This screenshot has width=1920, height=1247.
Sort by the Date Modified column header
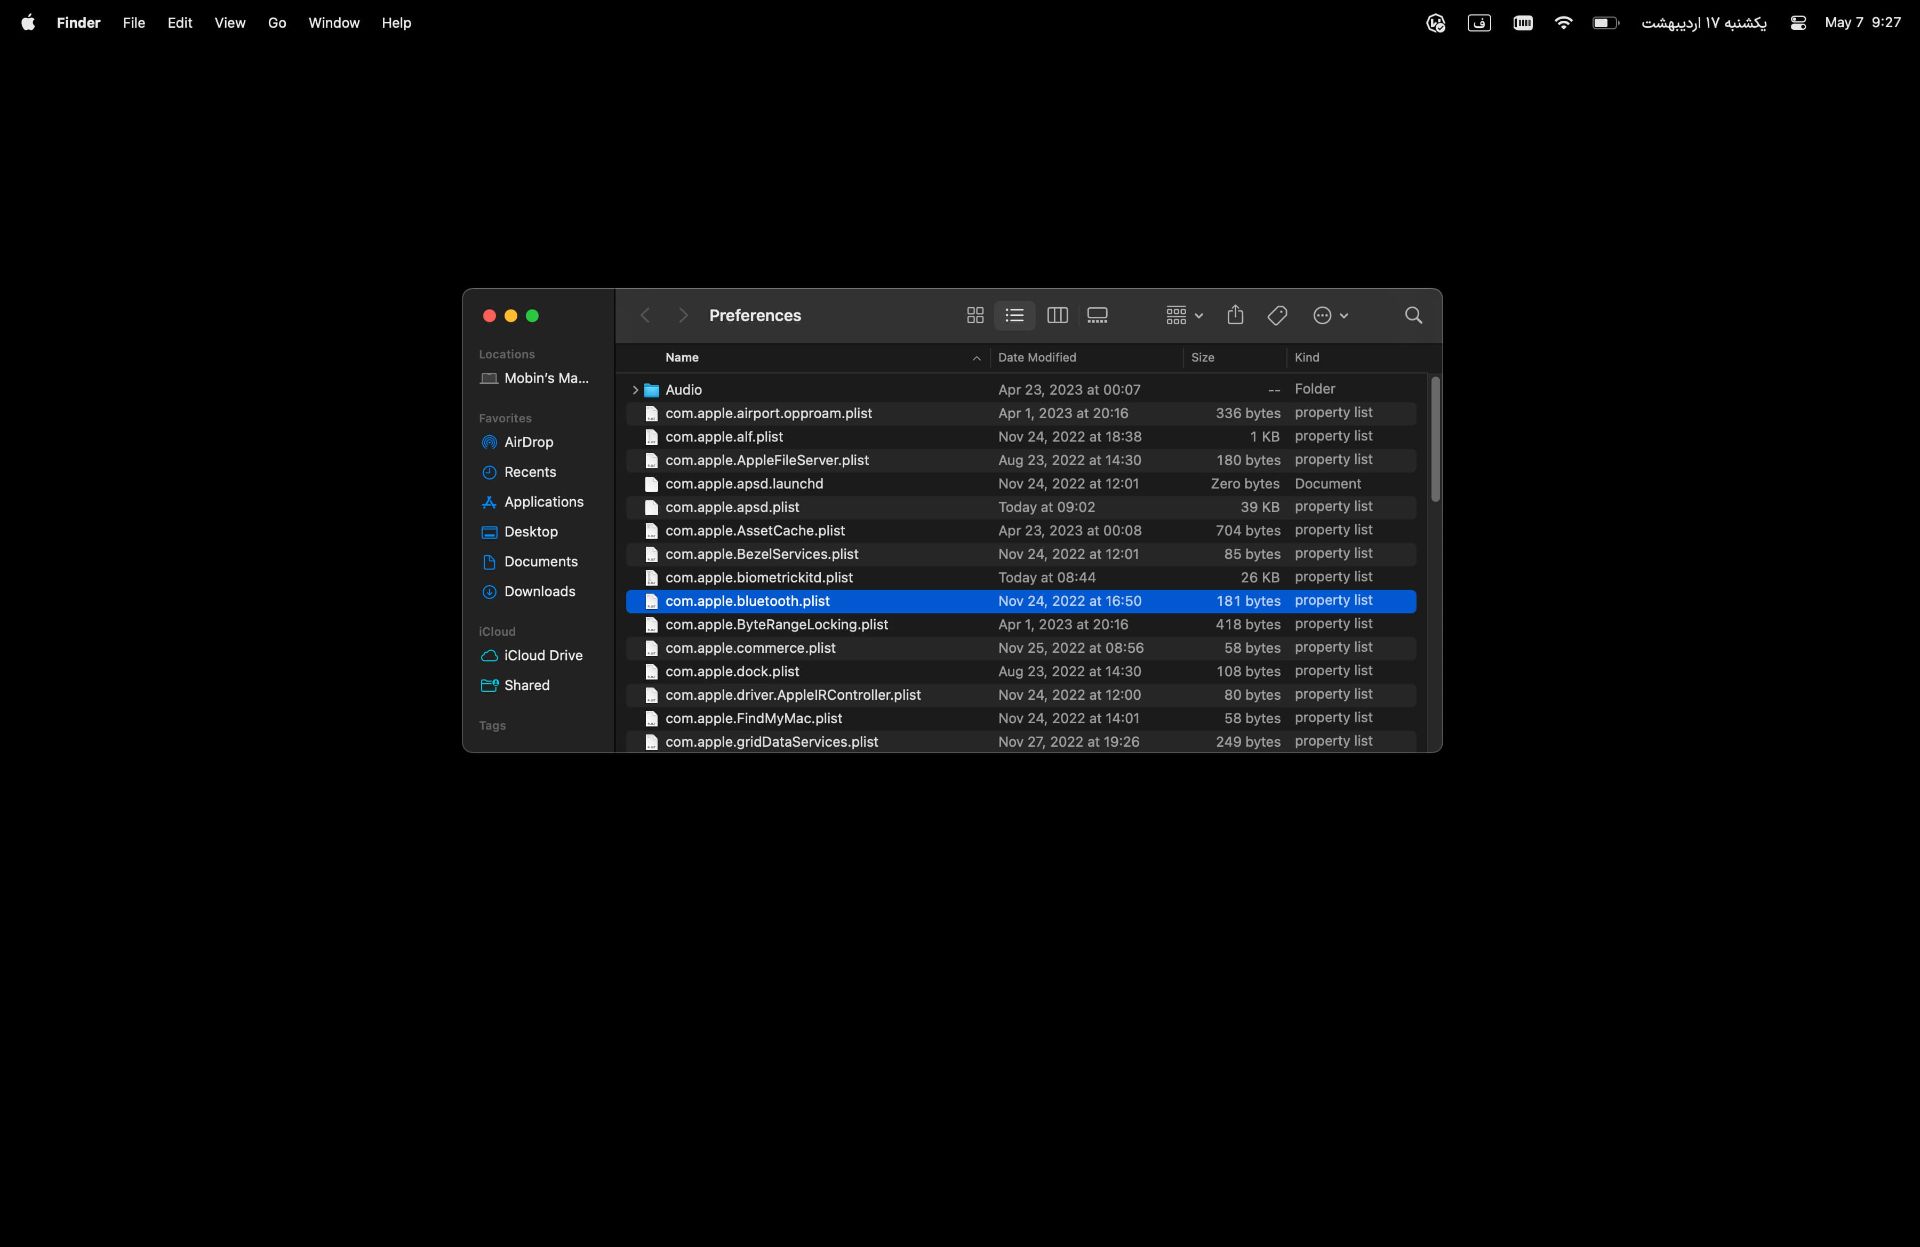pos(1037,358)
